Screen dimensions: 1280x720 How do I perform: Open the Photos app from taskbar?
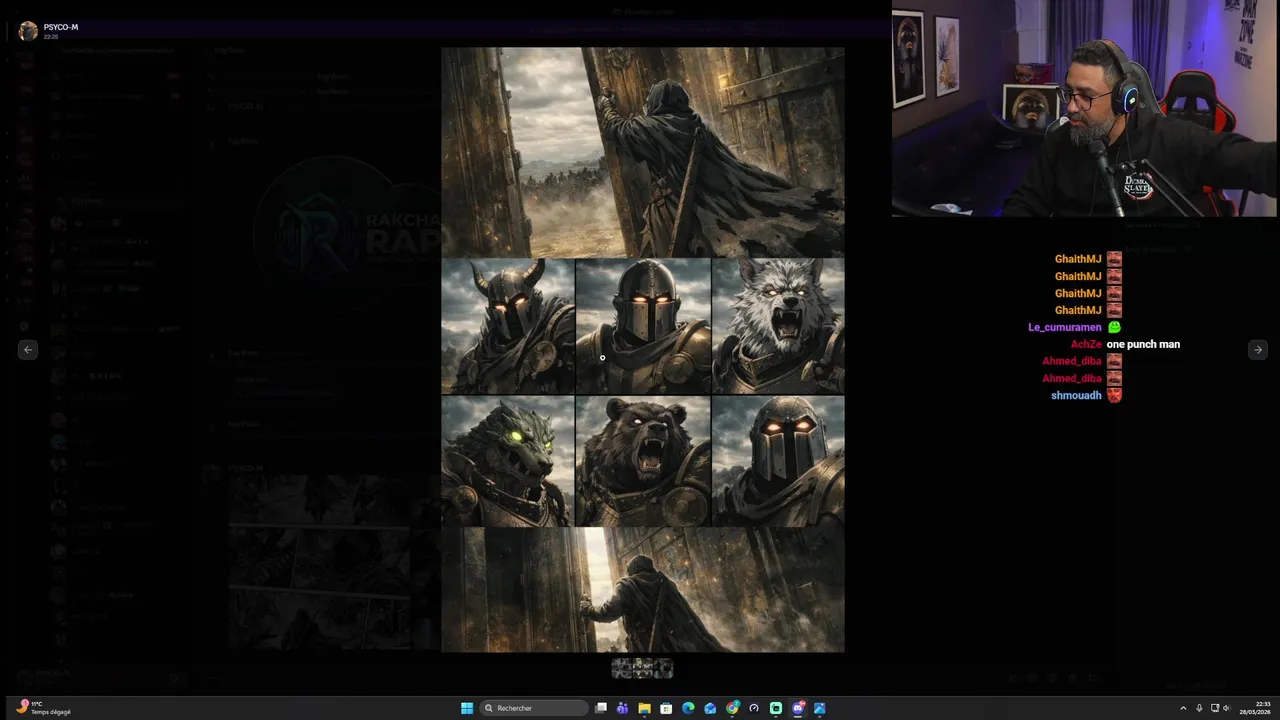coord(820,708)
